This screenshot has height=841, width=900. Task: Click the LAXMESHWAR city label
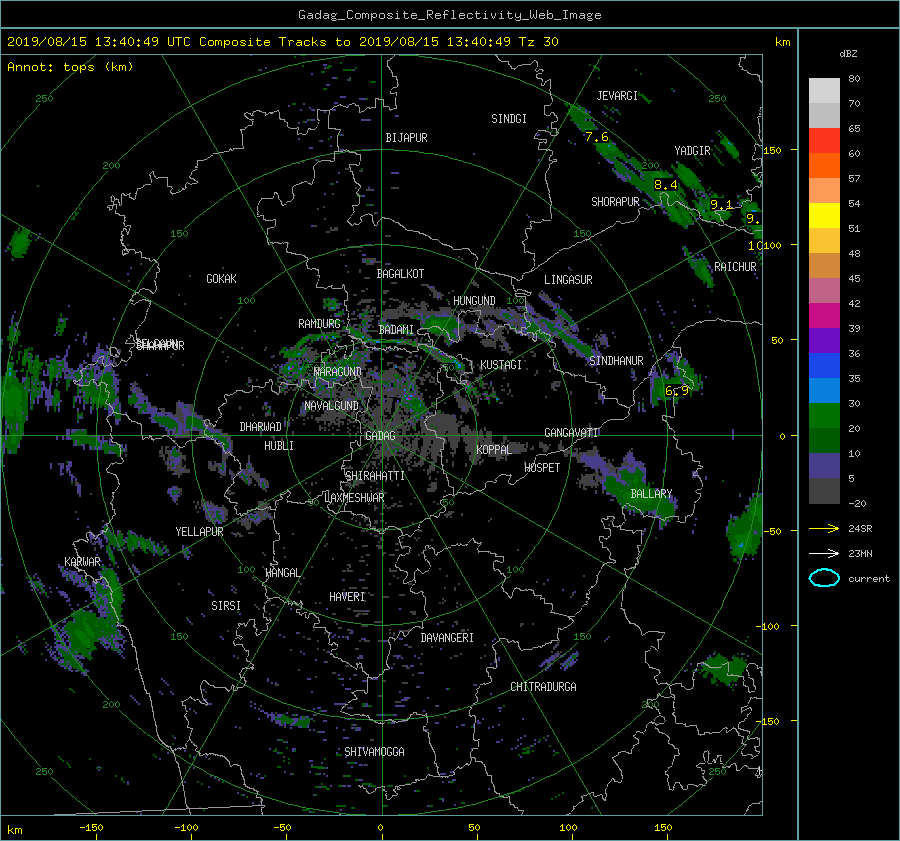coord(354,498)
